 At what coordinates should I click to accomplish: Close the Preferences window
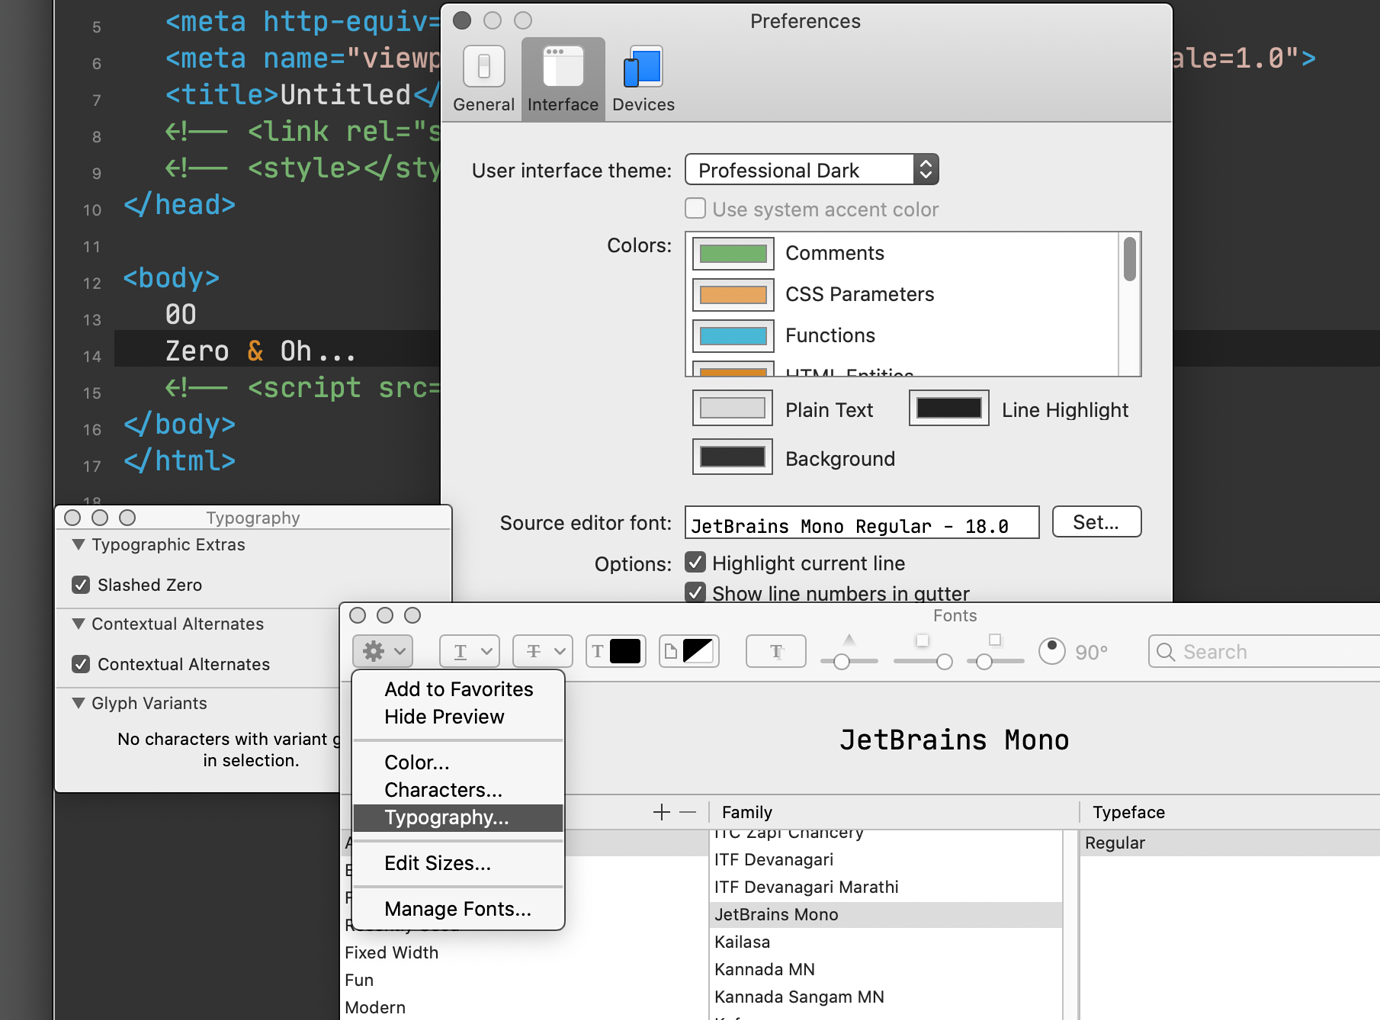point(462,20)
